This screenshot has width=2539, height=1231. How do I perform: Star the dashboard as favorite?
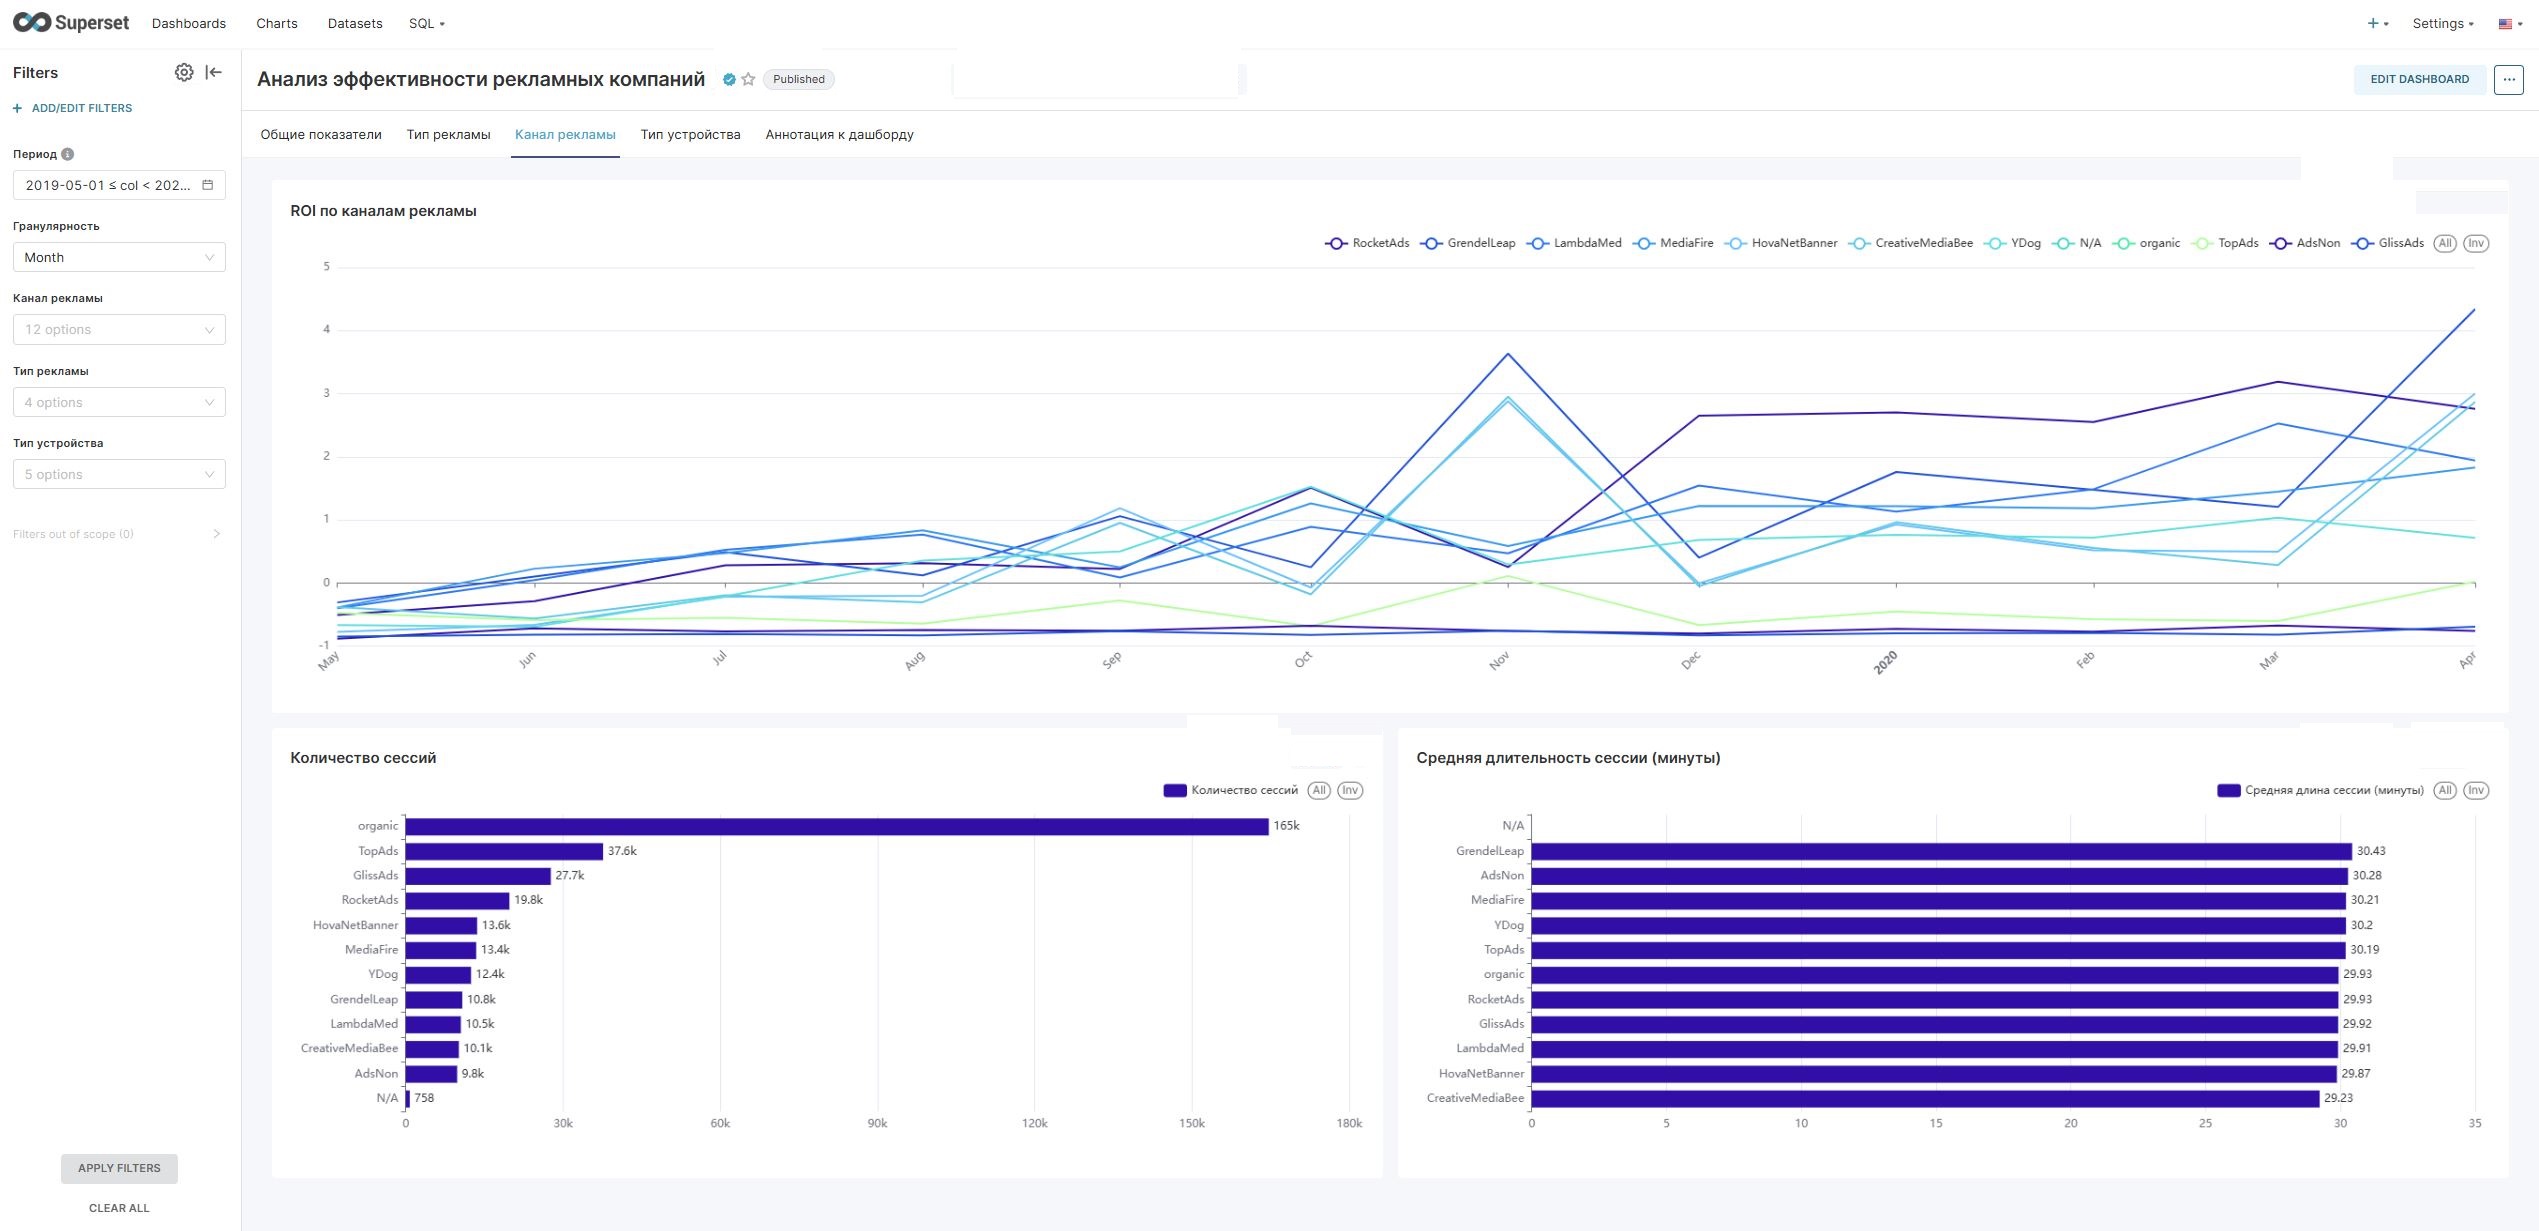coord(748,79)
